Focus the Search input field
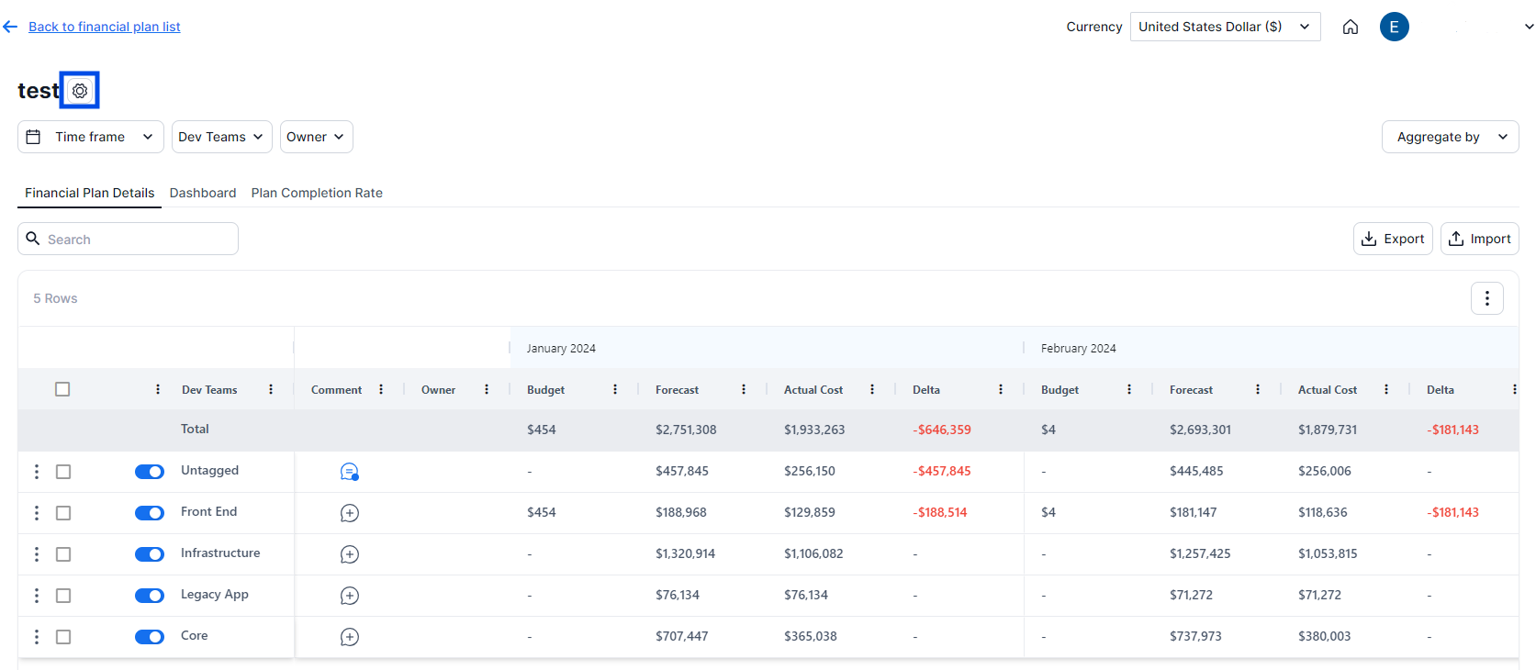 click(128, 239)
